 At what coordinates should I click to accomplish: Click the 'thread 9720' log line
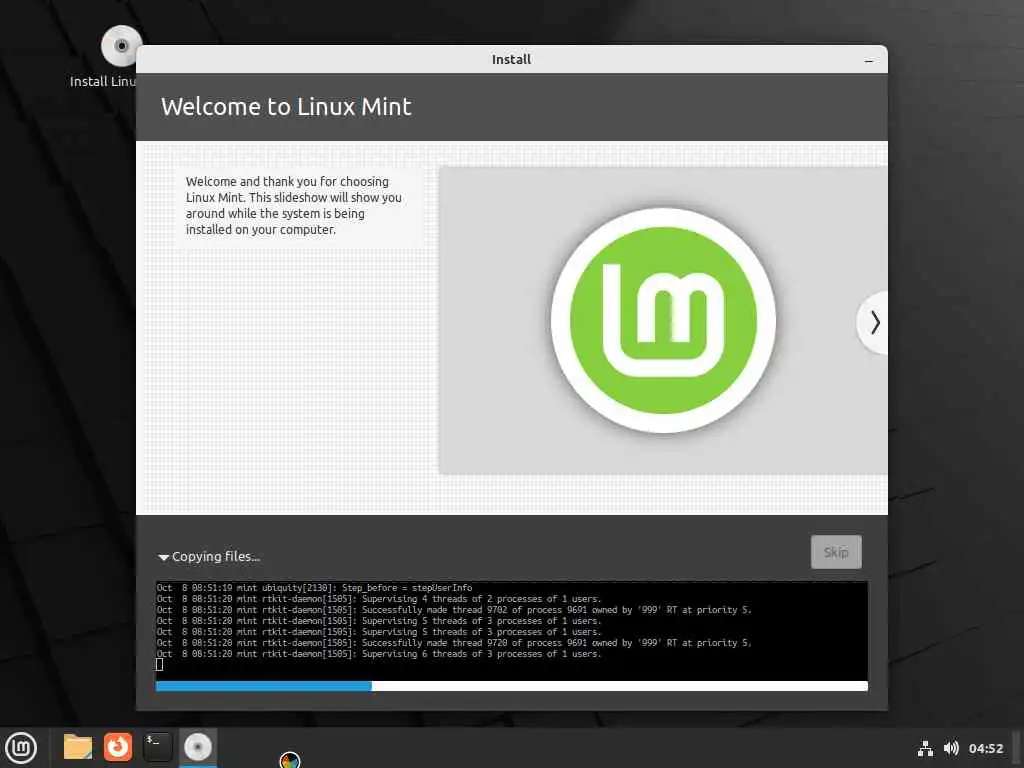click(454, 643)
